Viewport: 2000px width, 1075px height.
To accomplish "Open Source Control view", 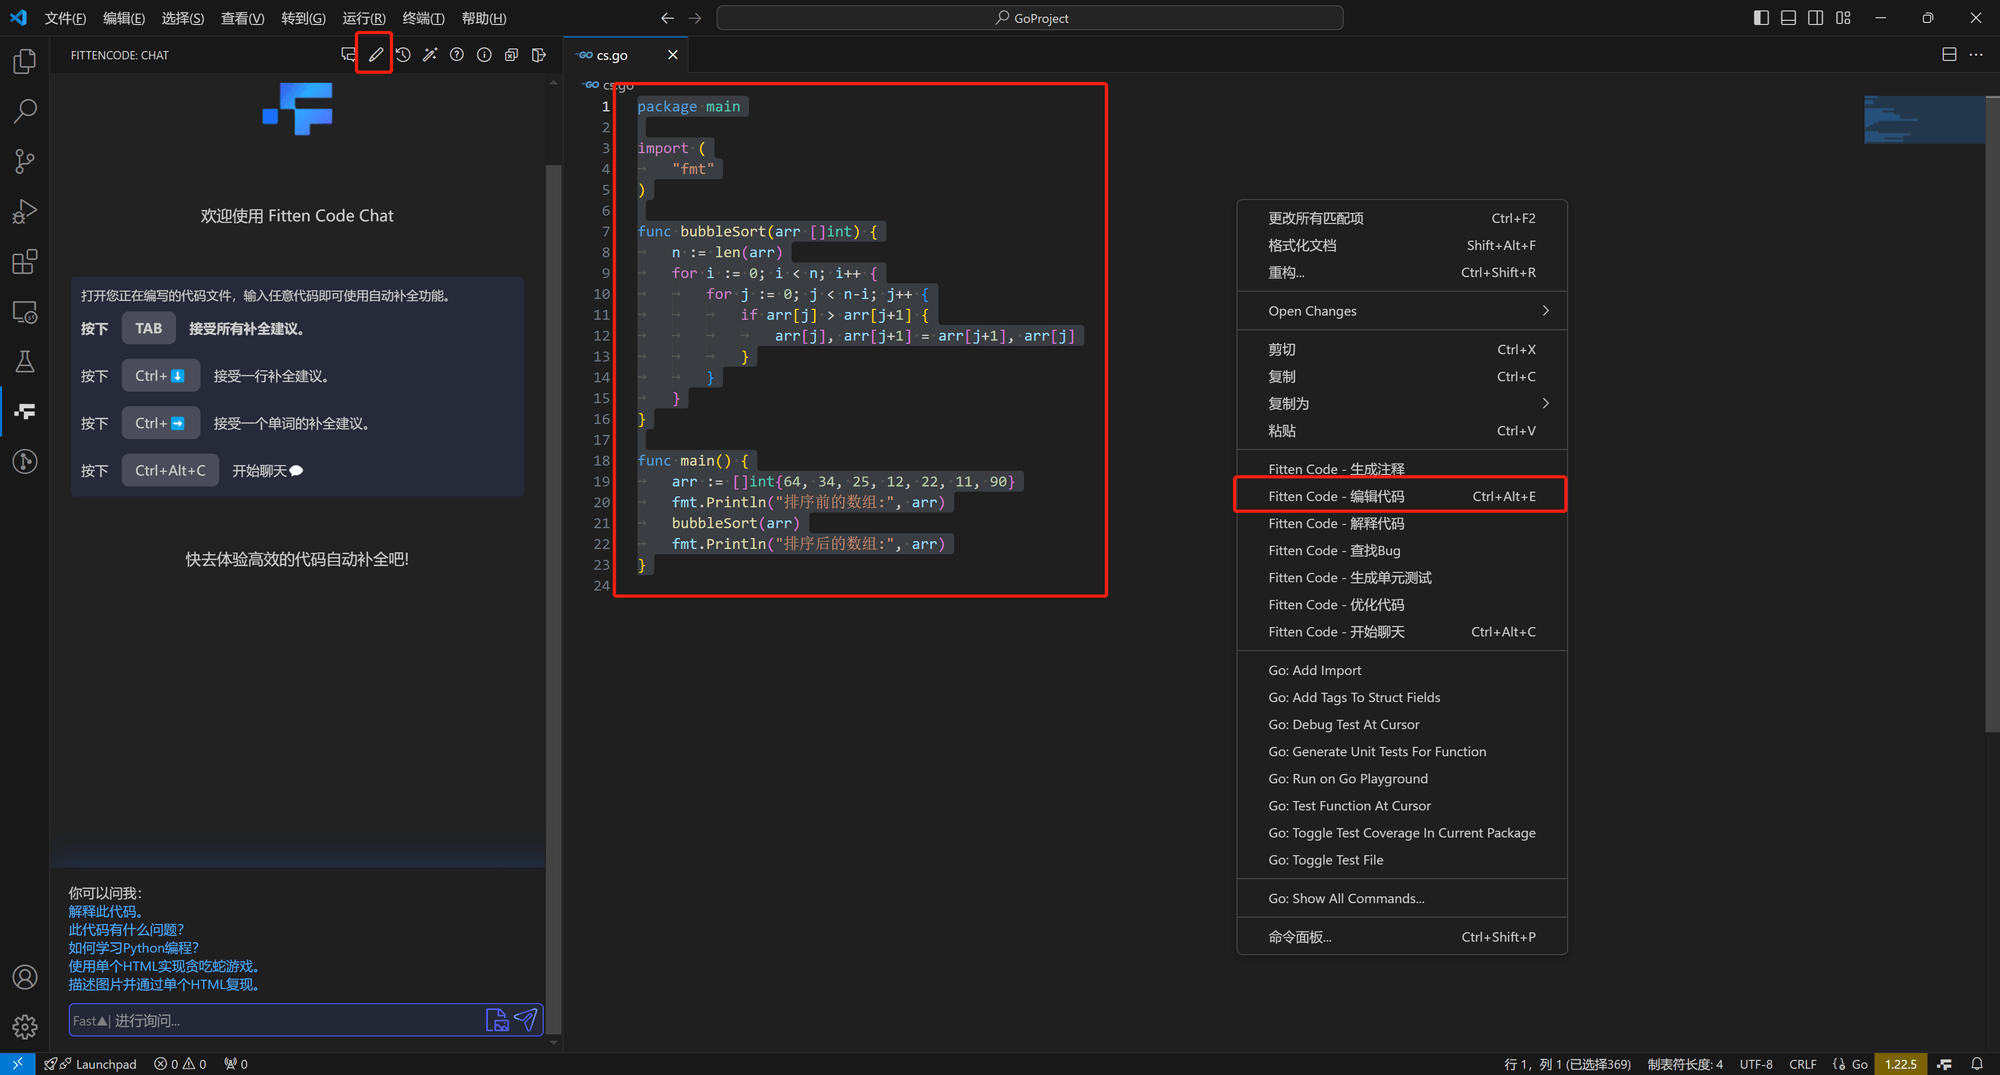I will tap(25, 161).
